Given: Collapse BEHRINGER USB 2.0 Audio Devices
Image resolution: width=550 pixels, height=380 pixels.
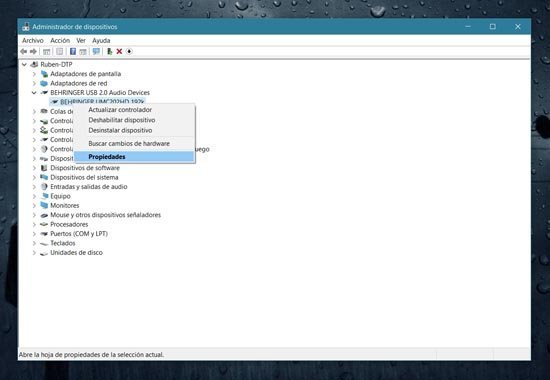Looking at the screenshot, I should [34, 93].
